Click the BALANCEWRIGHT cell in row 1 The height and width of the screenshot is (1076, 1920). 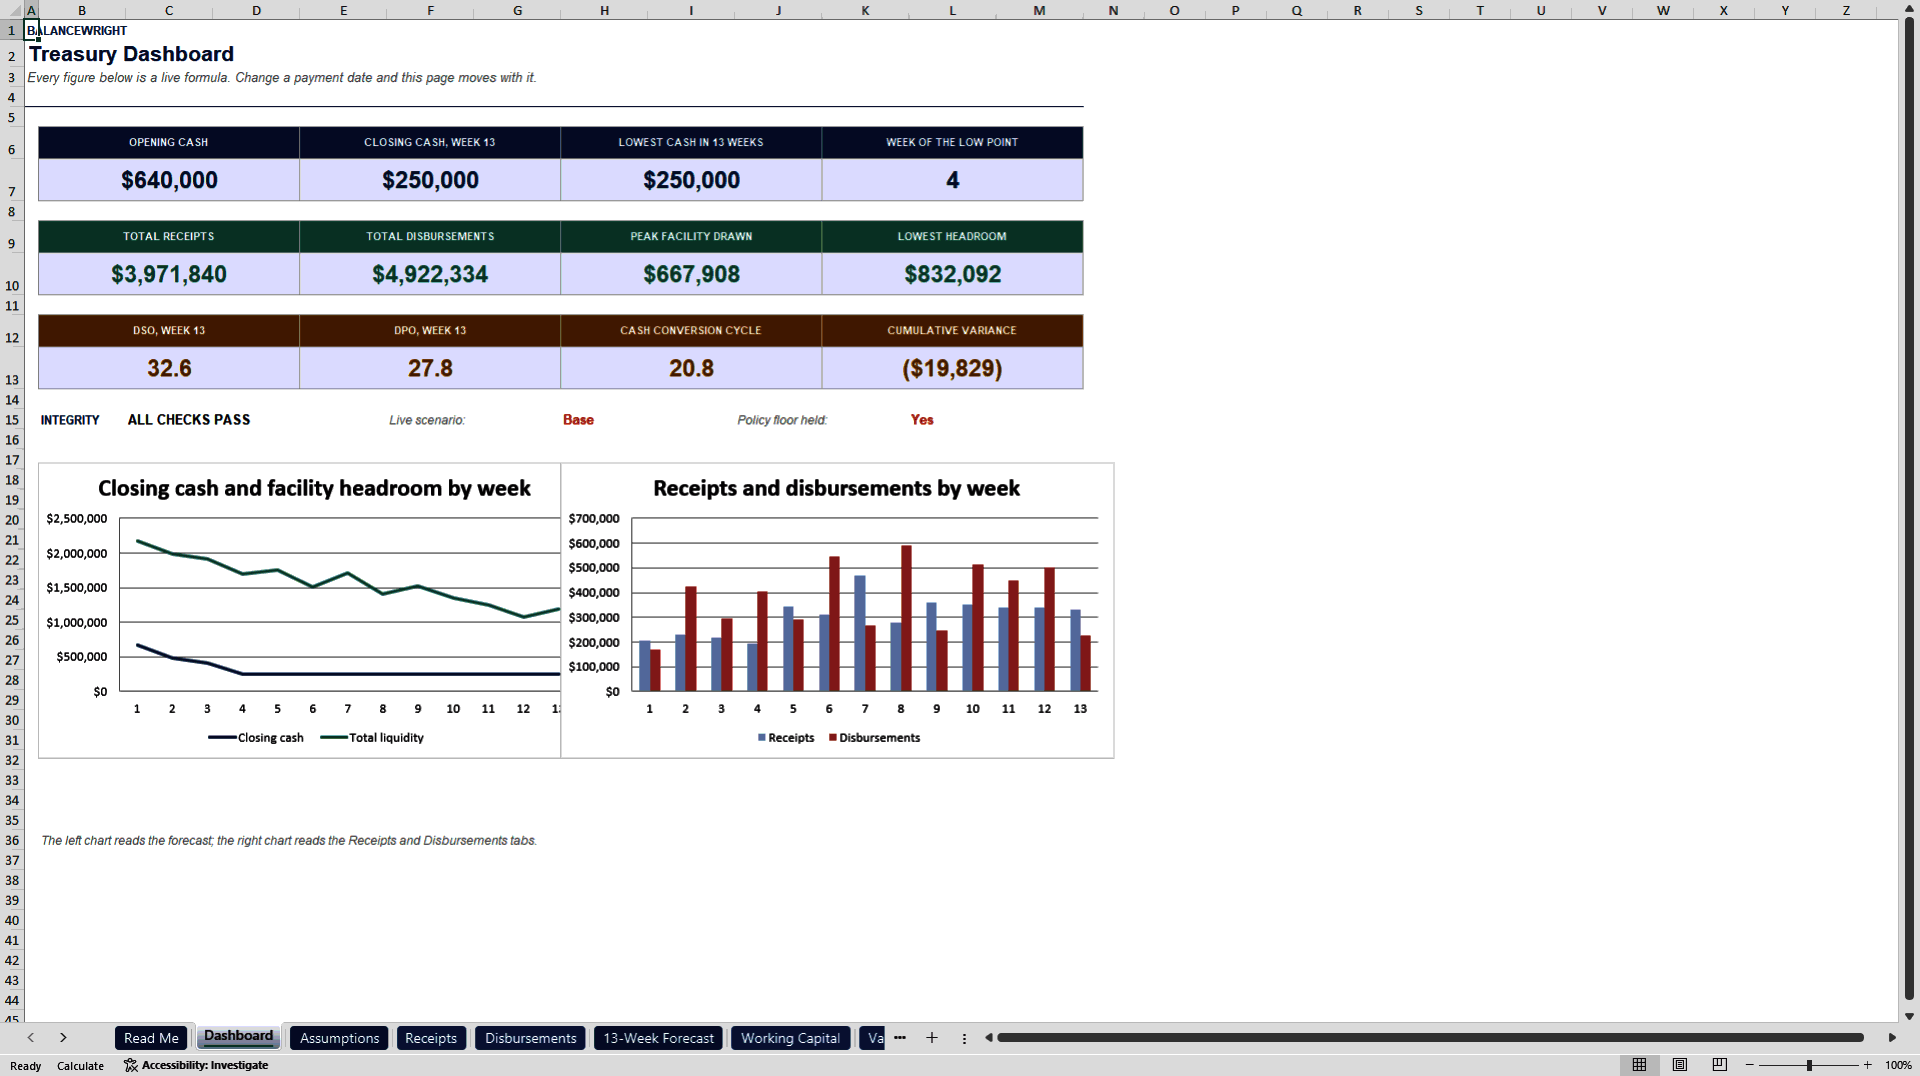click(x=77, y=31)
